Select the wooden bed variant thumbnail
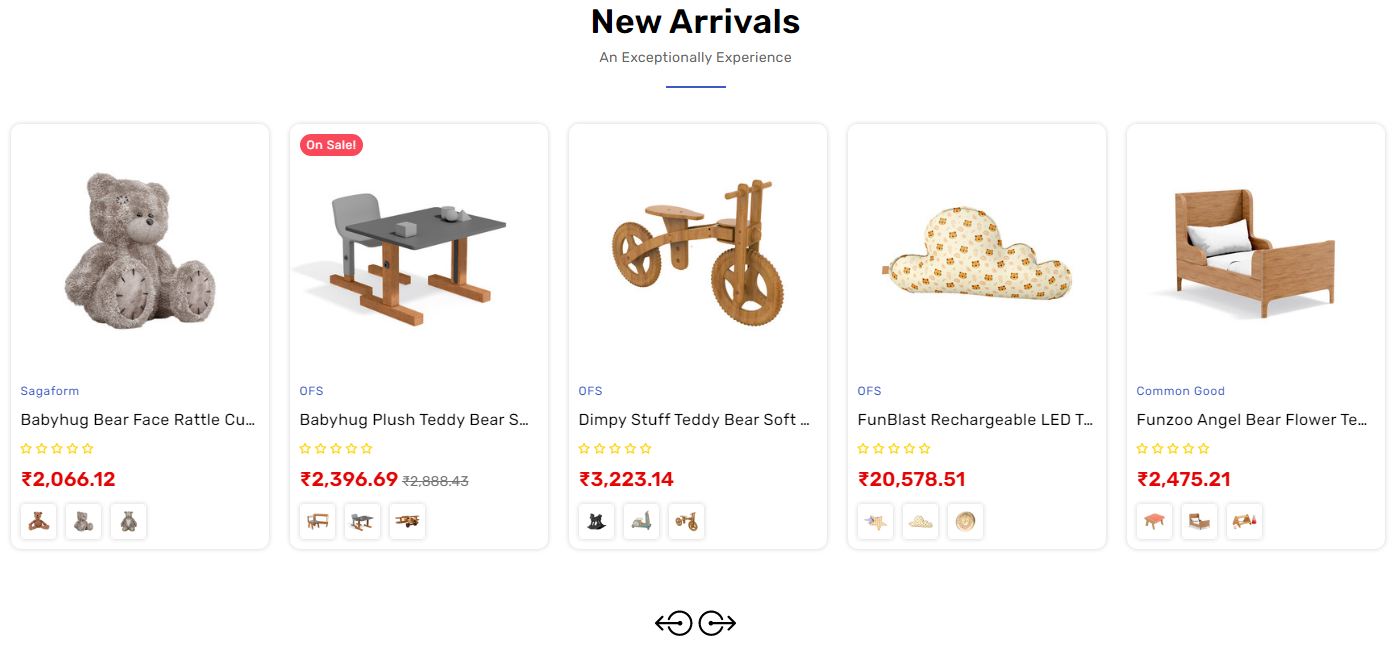This screenshot has height=645, width=1397. (1199, 521)
